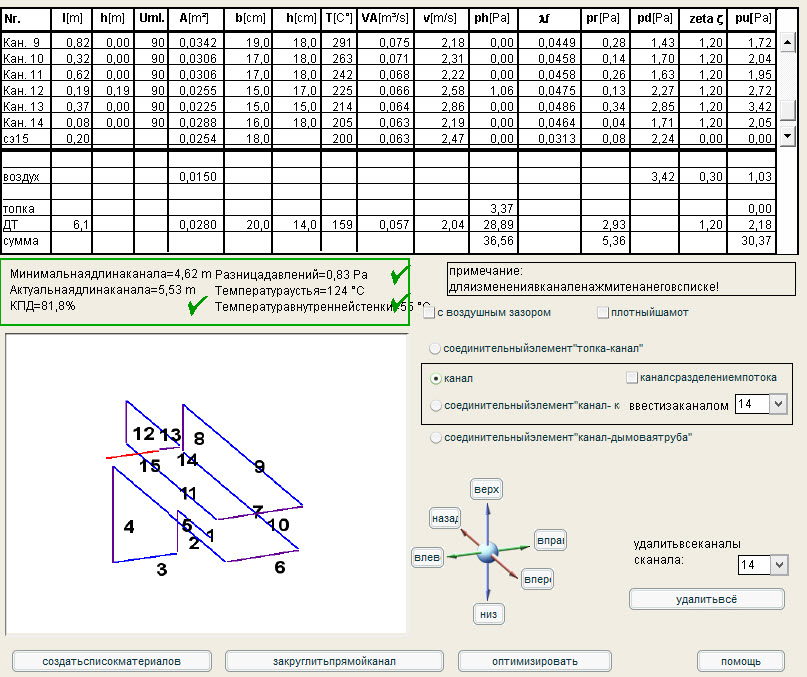Select the 'топка-канал' connecting element radio
This screenshot has width=807, height=677.
tap(435, 348)
